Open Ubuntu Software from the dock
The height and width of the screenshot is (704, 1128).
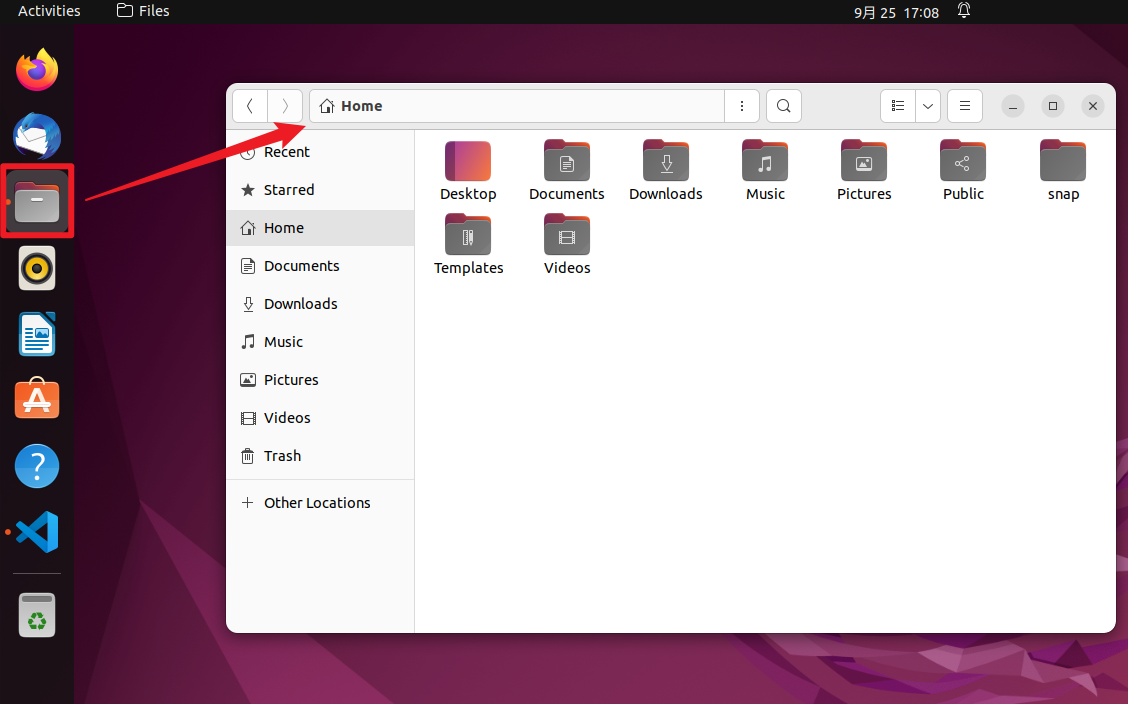click(x=36, y=400)
